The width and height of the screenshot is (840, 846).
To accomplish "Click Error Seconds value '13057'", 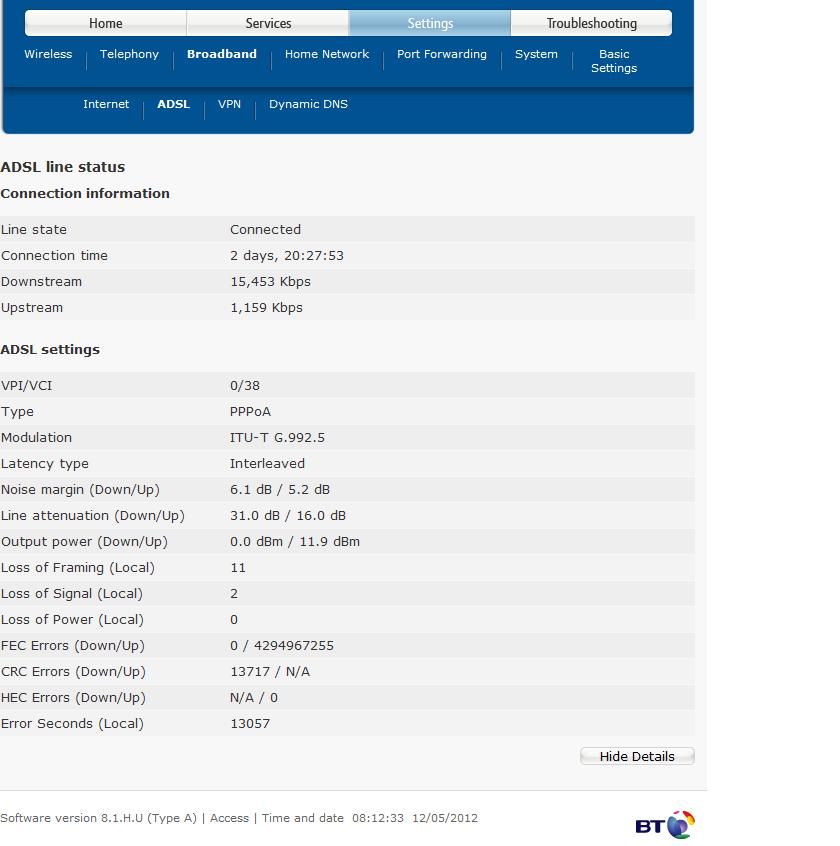I will point(250,724).
